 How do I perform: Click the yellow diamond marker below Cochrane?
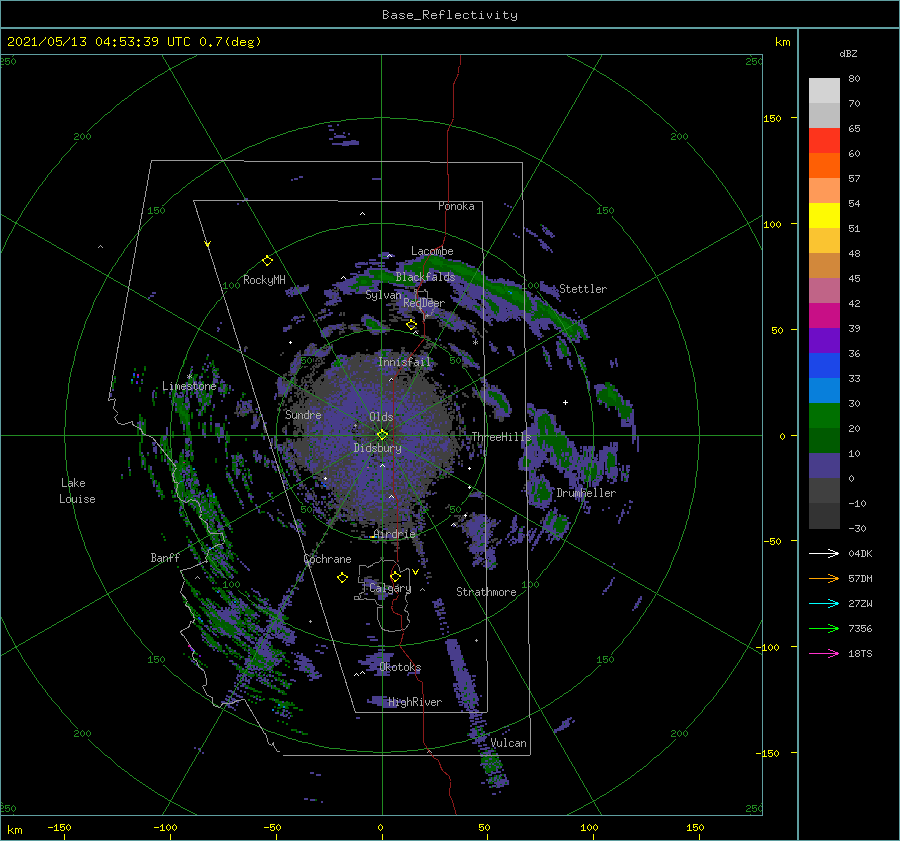pos(342,578)
